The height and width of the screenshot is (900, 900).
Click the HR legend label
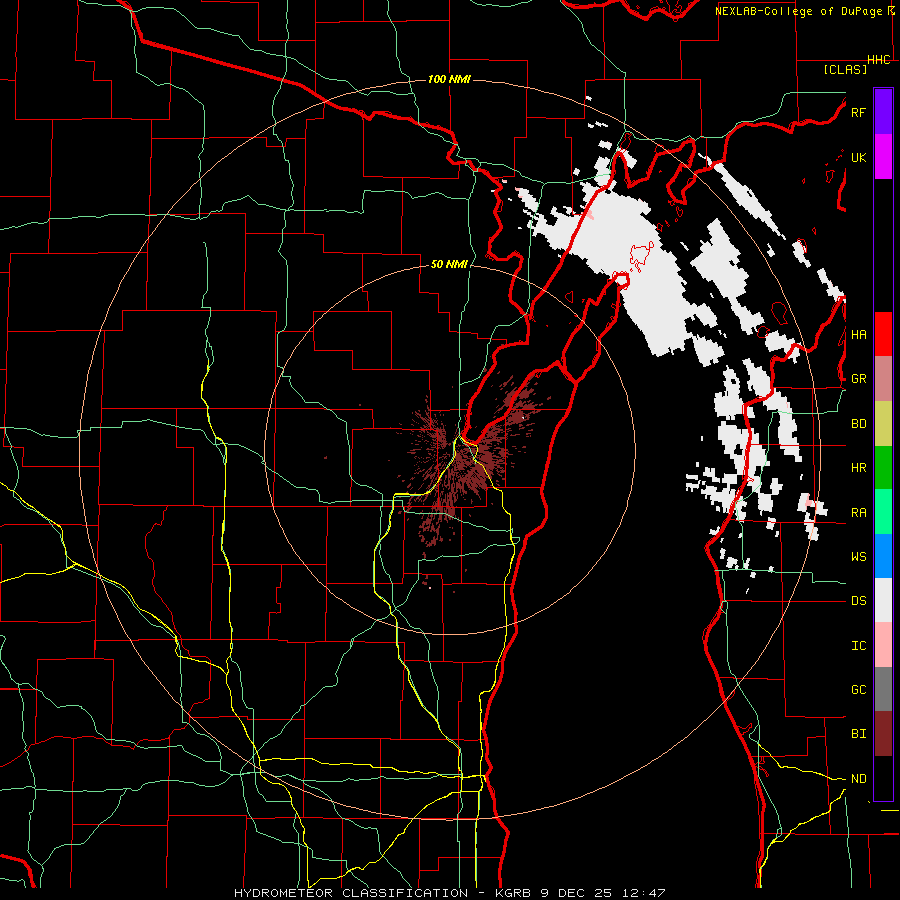858,468
